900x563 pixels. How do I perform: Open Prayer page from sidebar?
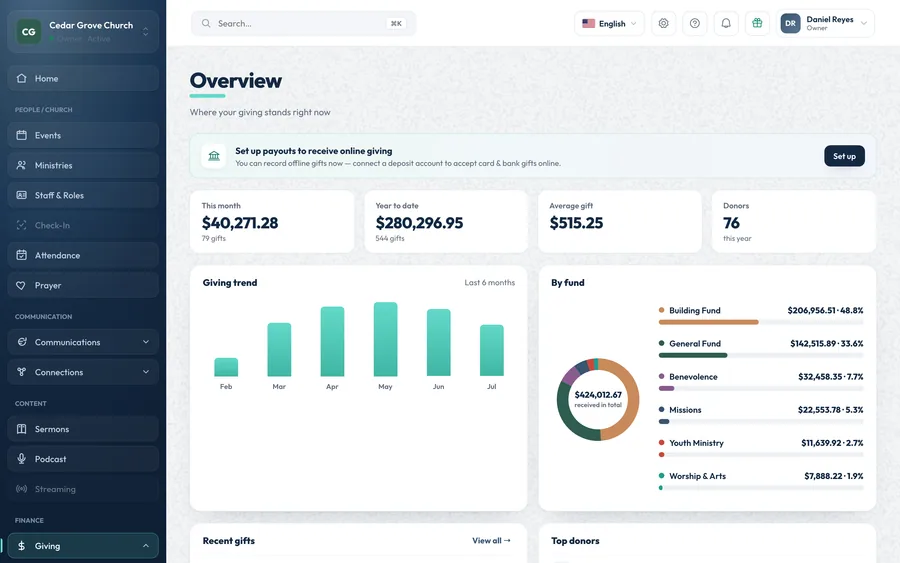(83, 285)
